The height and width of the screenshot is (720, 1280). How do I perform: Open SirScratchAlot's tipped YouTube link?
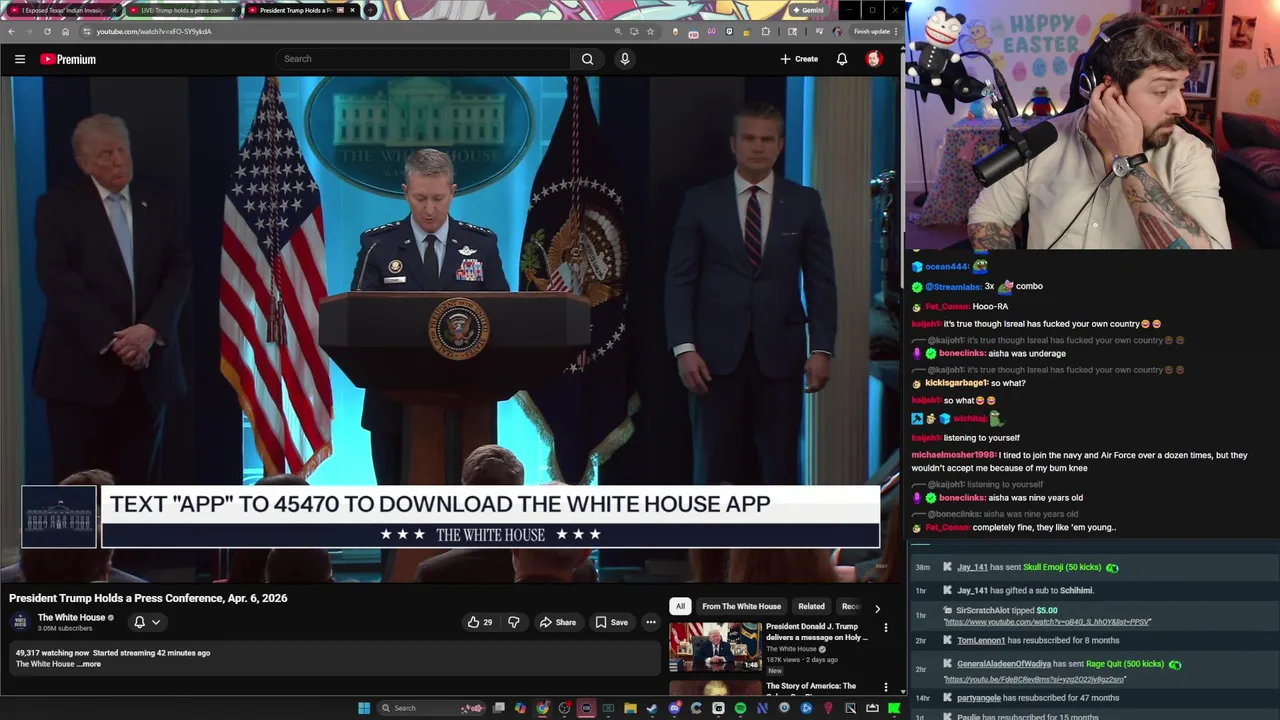(1047, 622)
